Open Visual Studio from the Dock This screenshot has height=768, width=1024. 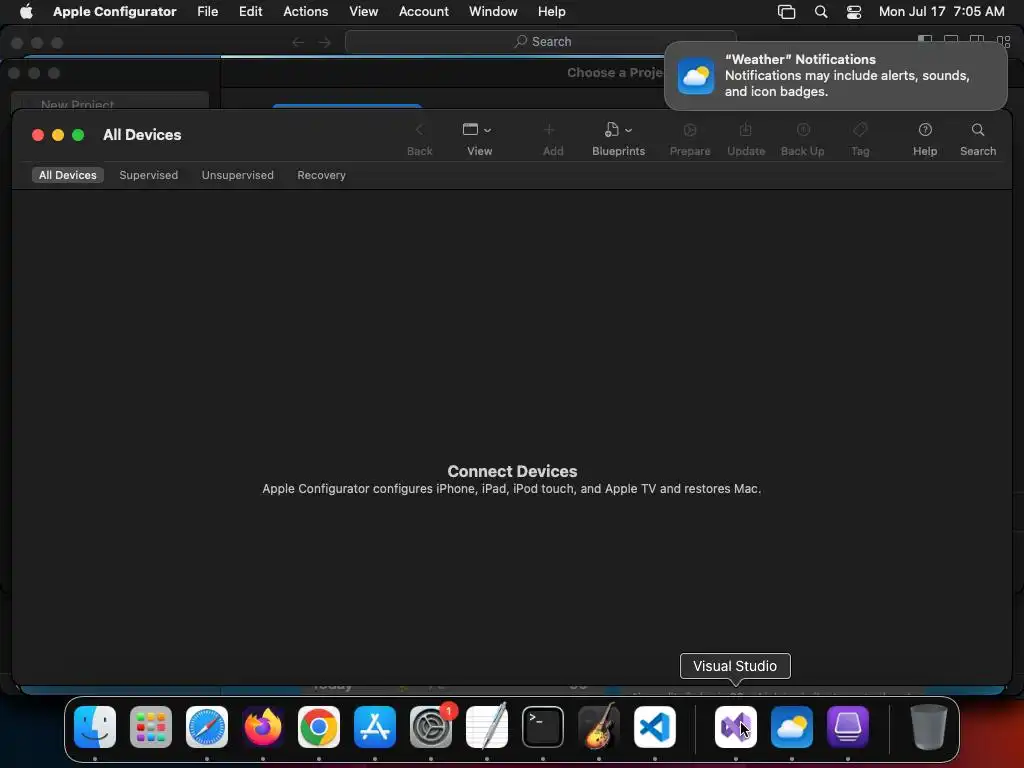(736, 727)
